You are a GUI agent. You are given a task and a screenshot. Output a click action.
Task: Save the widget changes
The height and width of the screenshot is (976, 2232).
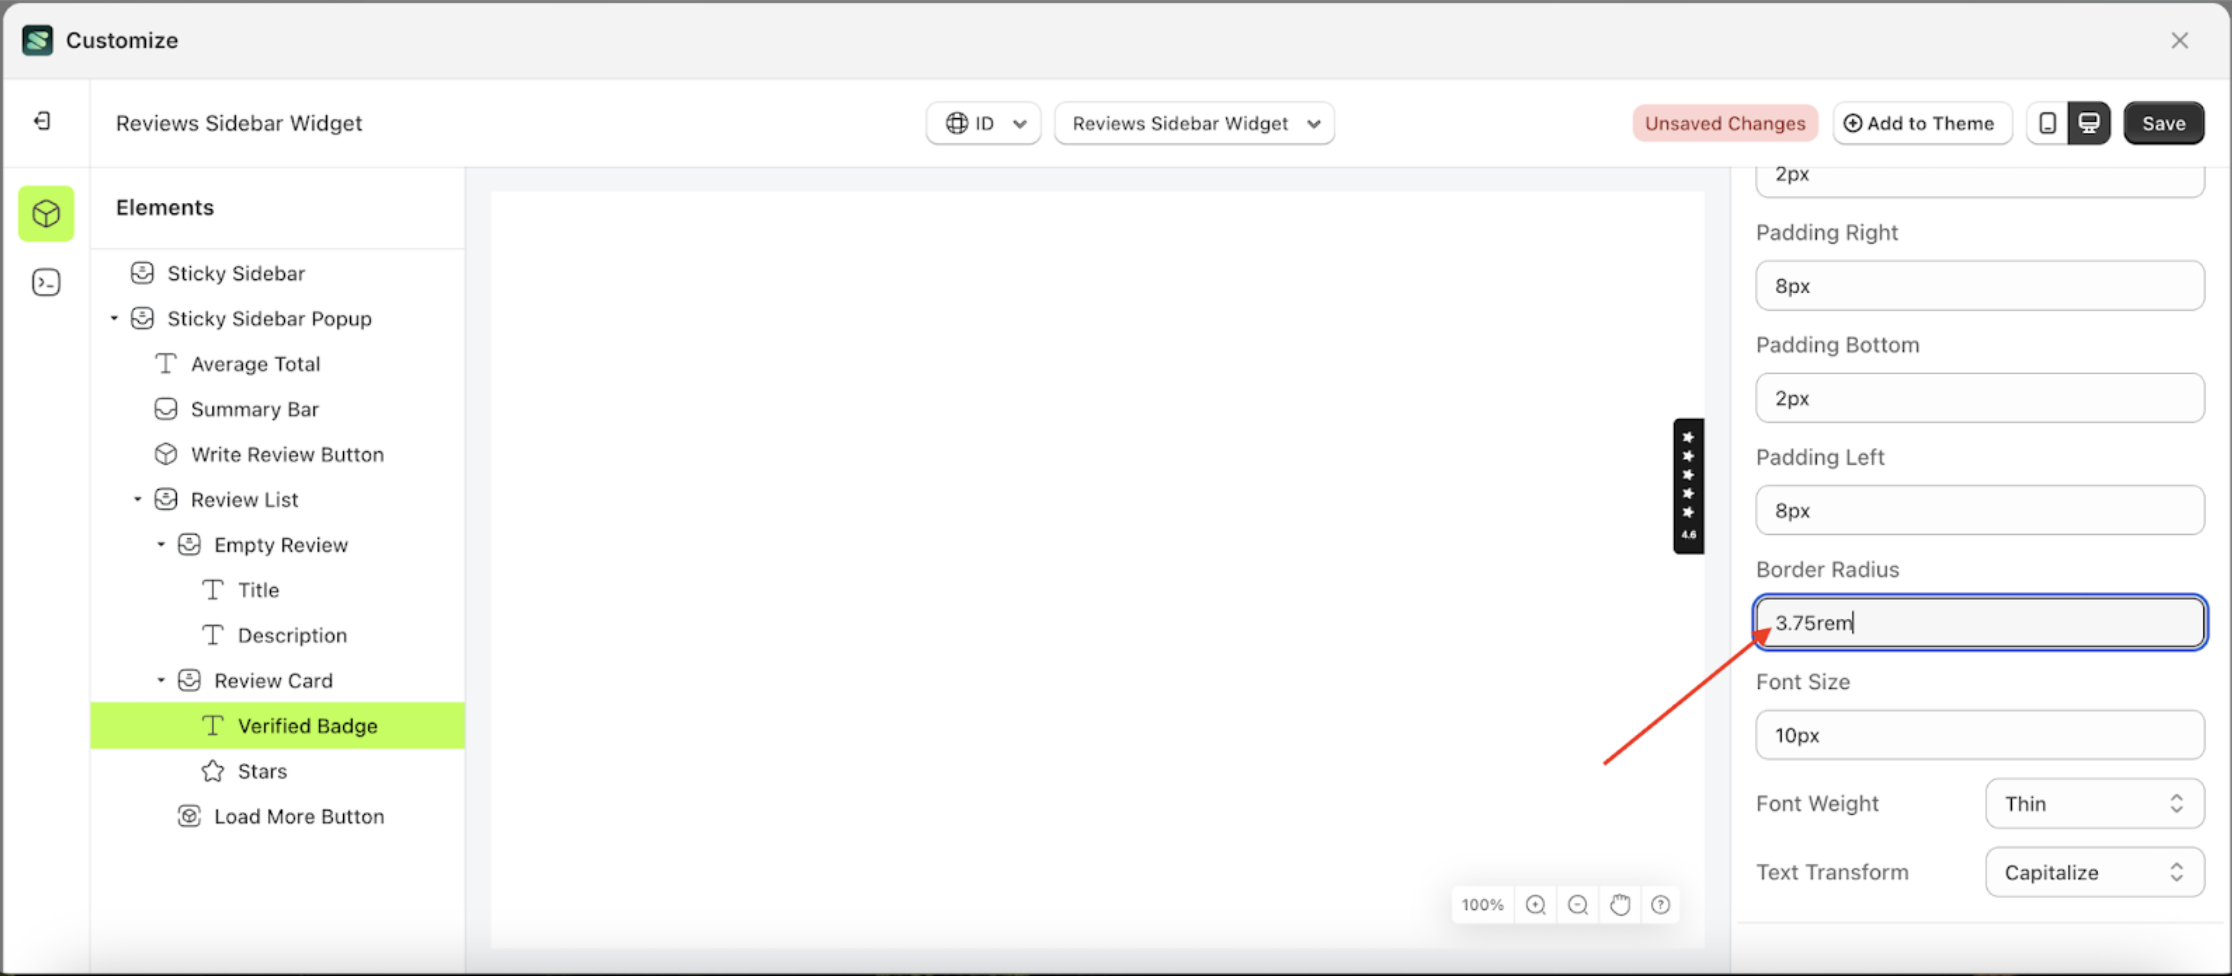[2163, 122]
